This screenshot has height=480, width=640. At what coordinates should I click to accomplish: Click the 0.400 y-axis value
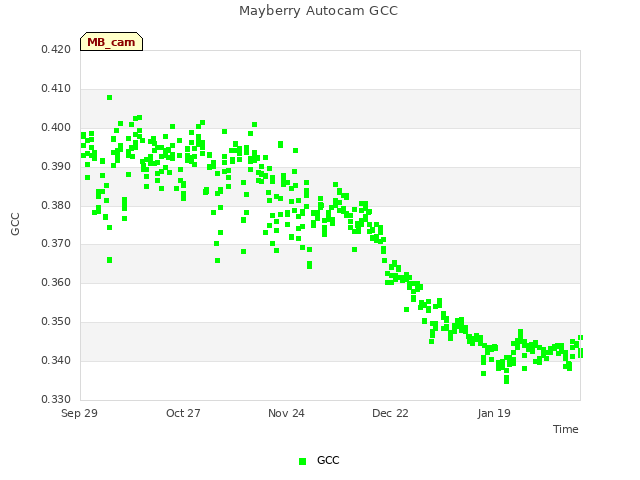tap(56, 127)
